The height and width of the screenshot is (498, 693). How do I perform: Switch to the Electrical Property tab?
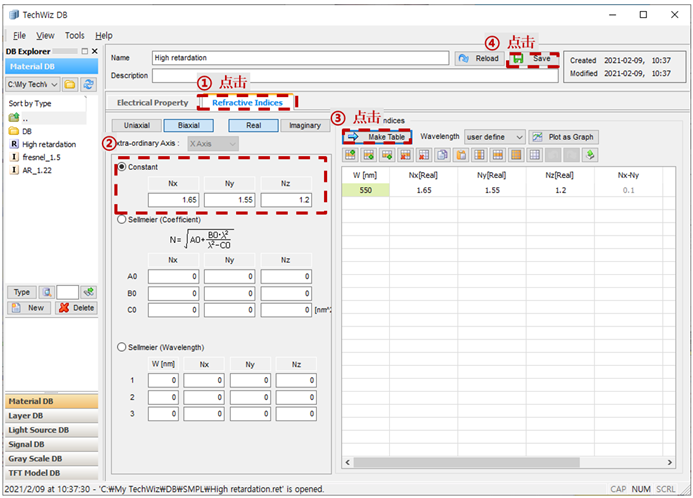152,103
